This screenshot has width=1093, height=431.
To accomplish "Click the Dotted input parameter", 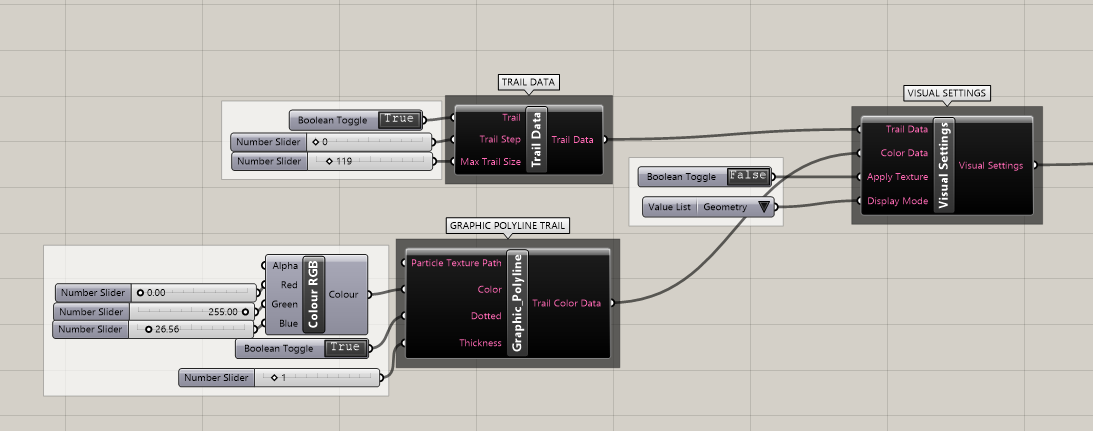I will [x=486, y=316].
